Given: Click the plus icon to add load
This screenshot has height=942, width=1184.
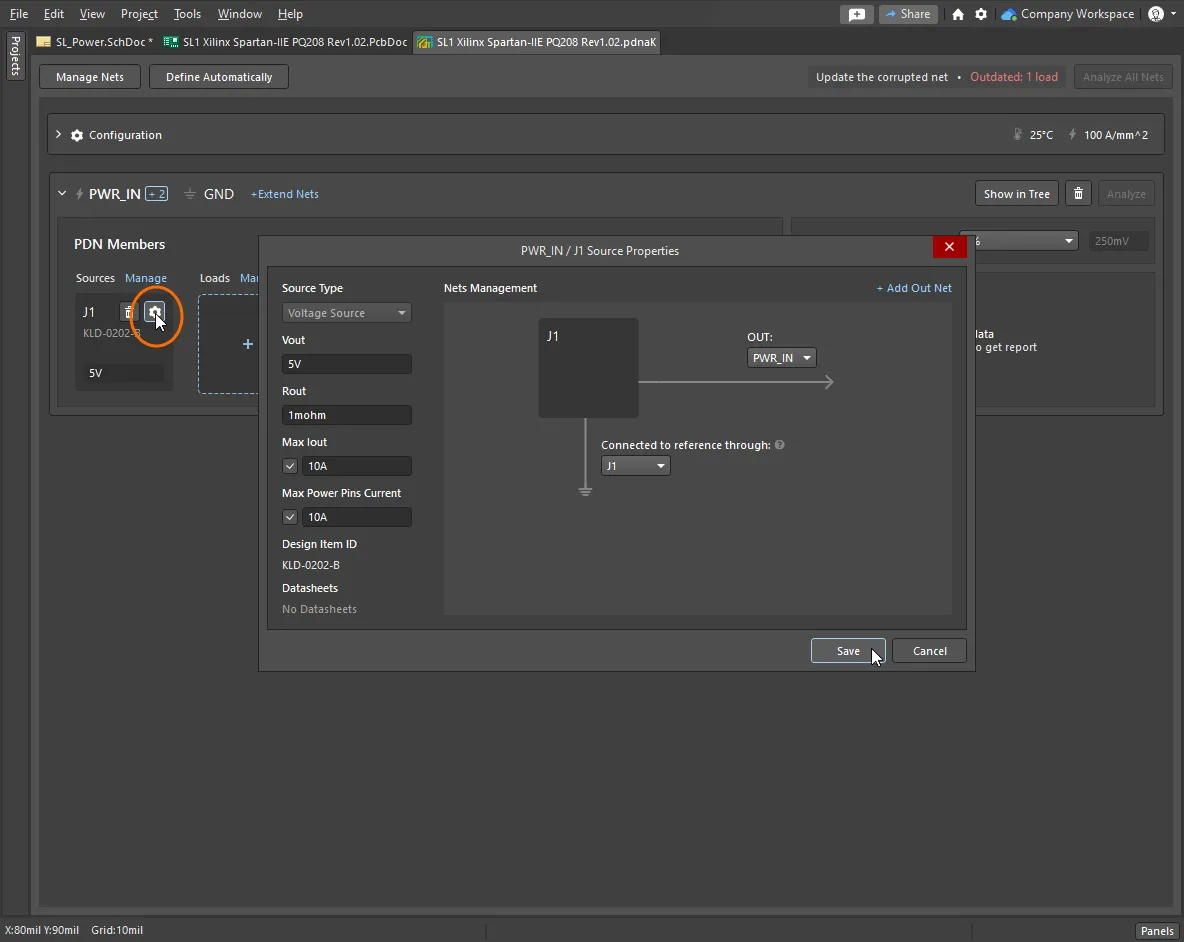Looking at the screenshot, I should [x=248, y=344].
